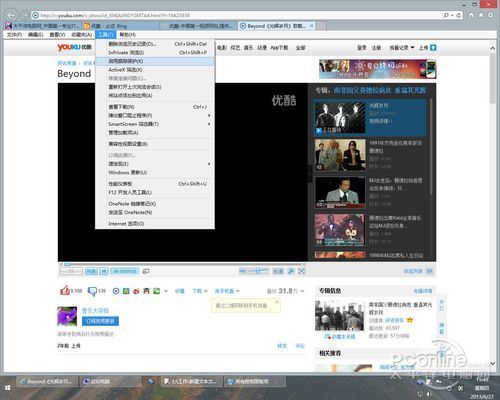The height and width of the screenshot is (400, 500).
Task: Open player settings wrench icon
Action: pos(291,271)
